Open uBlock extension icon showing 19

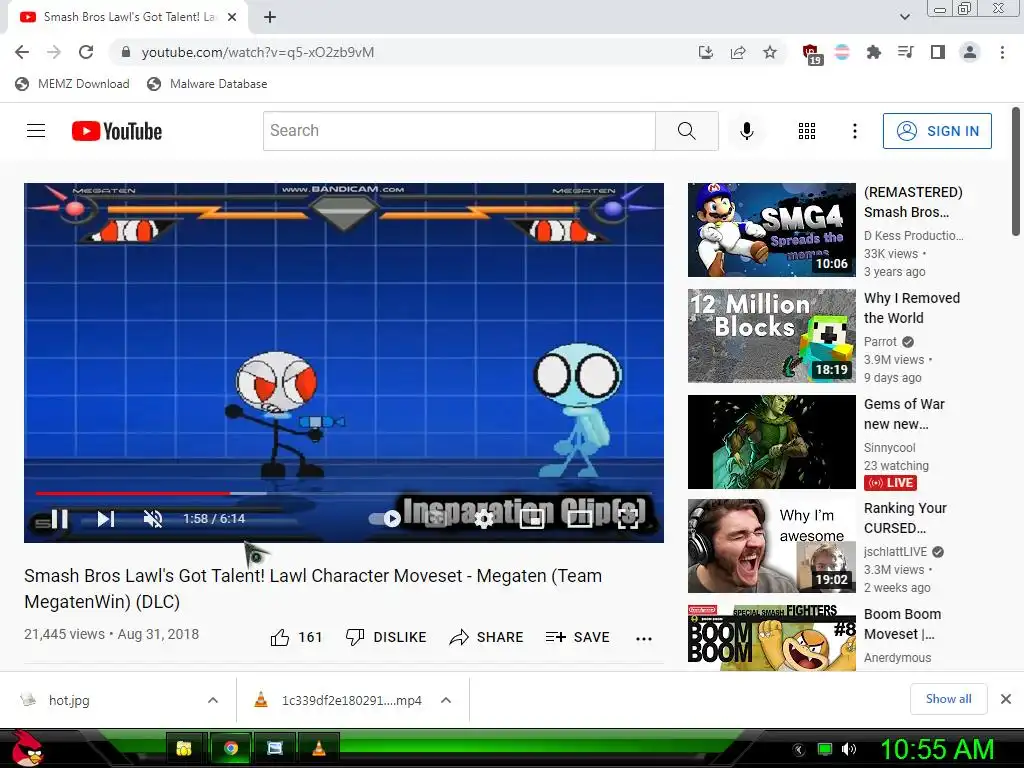(x=811, y=54)
